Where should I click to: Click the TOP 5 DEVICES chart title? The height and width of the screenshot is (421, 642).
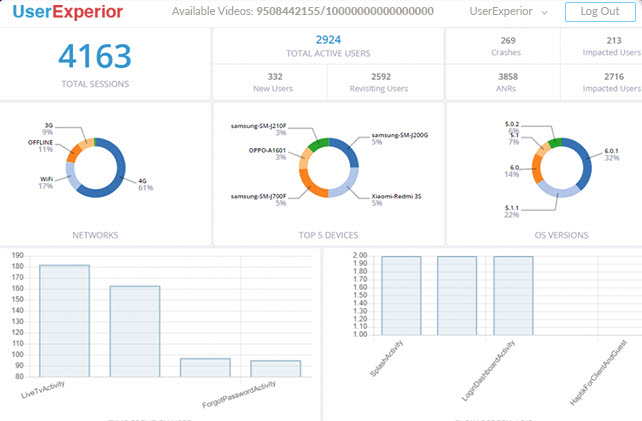point(328,235)
